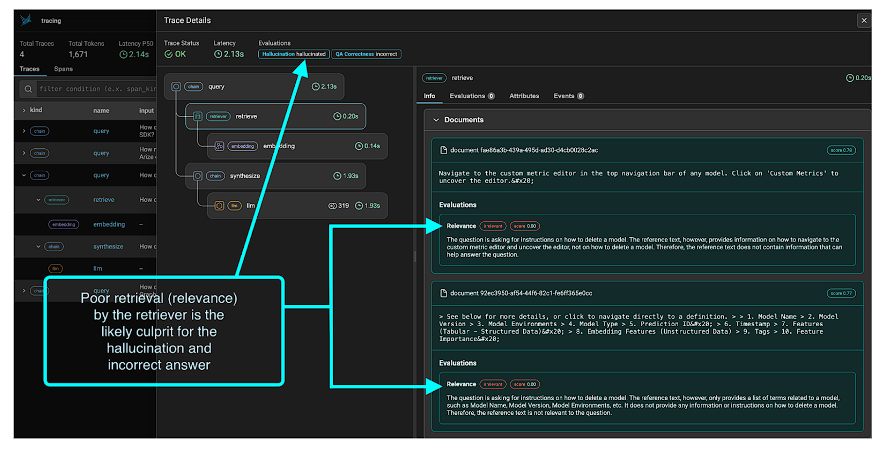889x449 pixels.
Task: Open the synthesize name link in the traces table
Action: tap(108, 247)
